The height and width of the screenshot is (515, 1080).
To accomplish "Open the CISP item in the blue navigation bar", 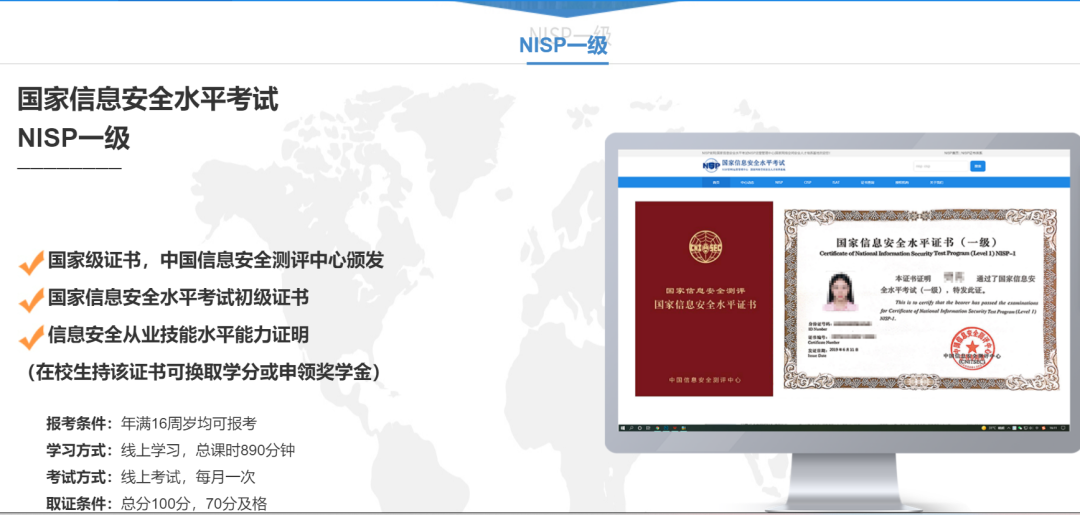I will [807, 182].
